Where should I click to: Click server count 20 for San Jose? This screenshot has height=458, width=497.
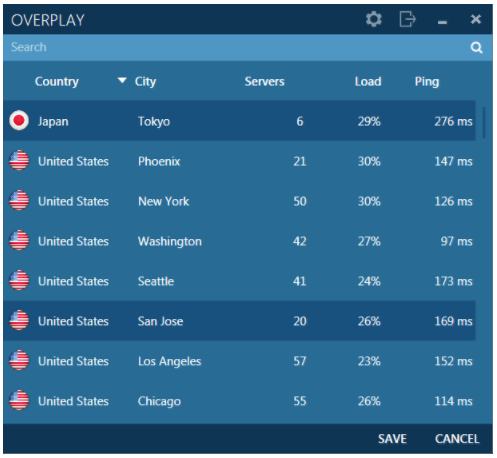click(300, 322)
